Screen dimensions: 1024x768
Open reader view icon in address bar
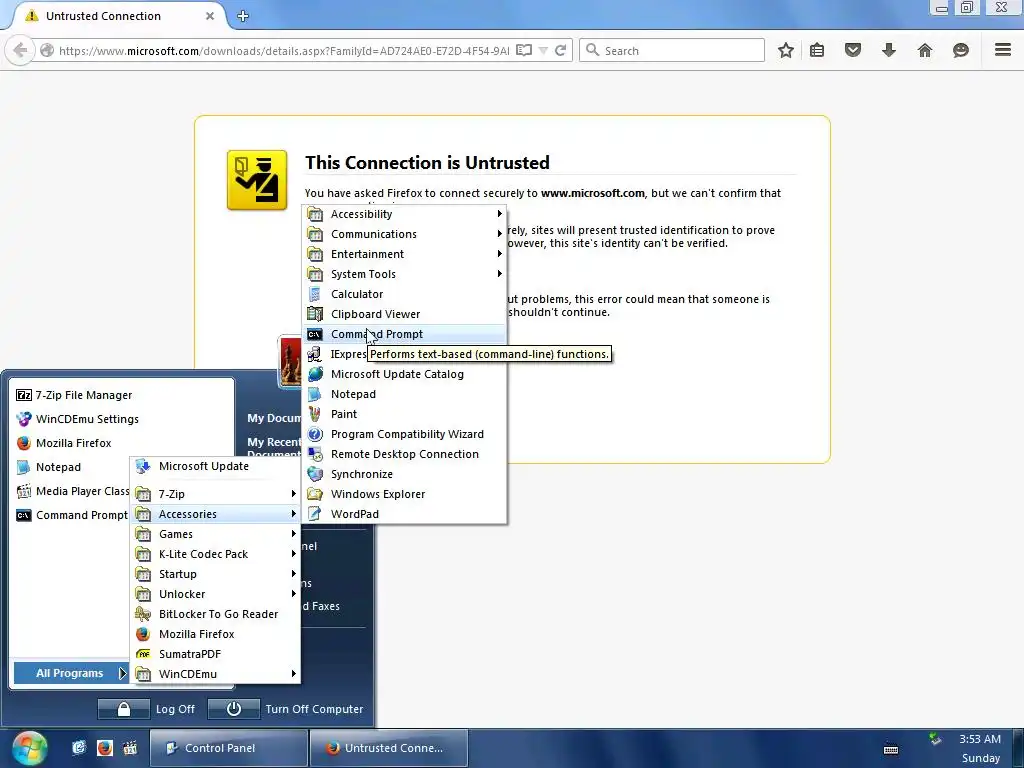coord(524,50)
